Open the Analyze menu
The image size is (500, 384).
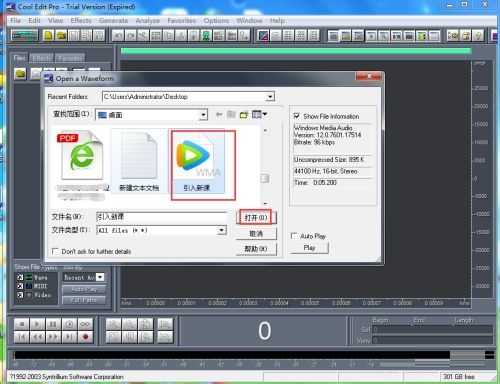coord(148,21)
